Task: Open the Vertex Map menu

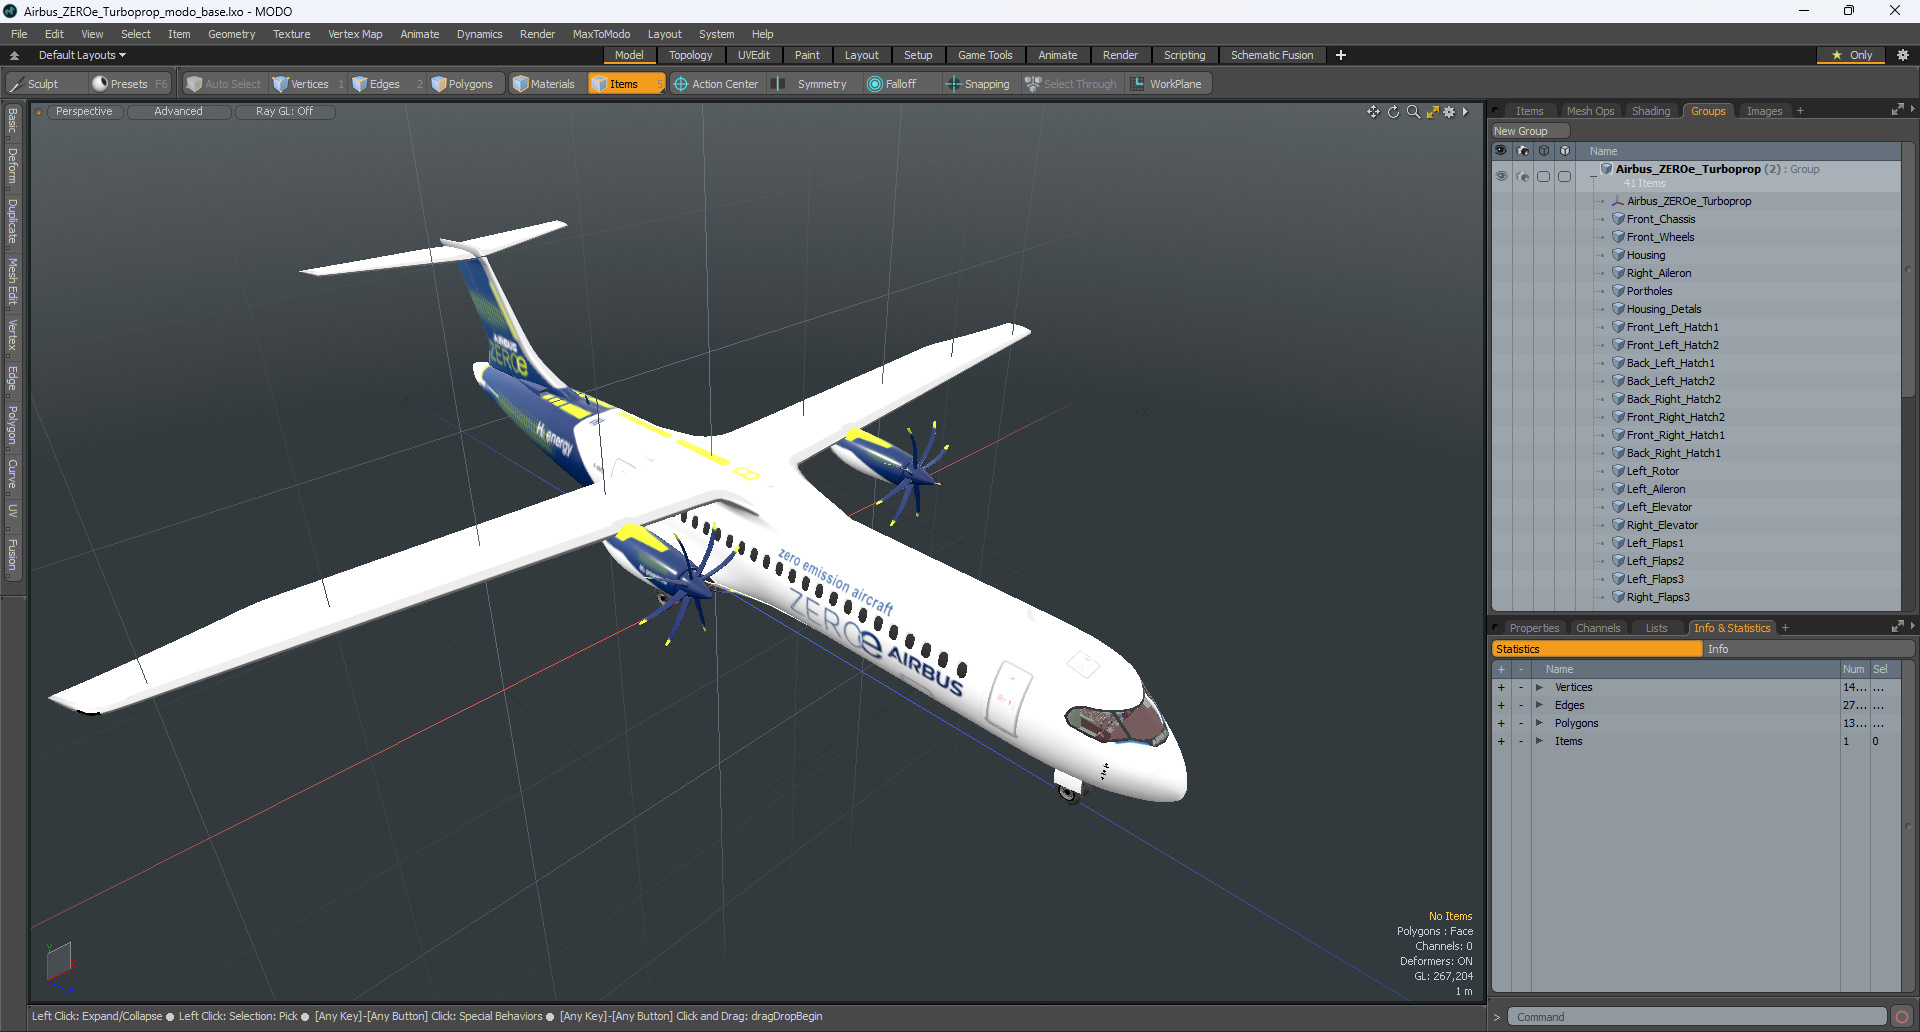Action: 355,34
